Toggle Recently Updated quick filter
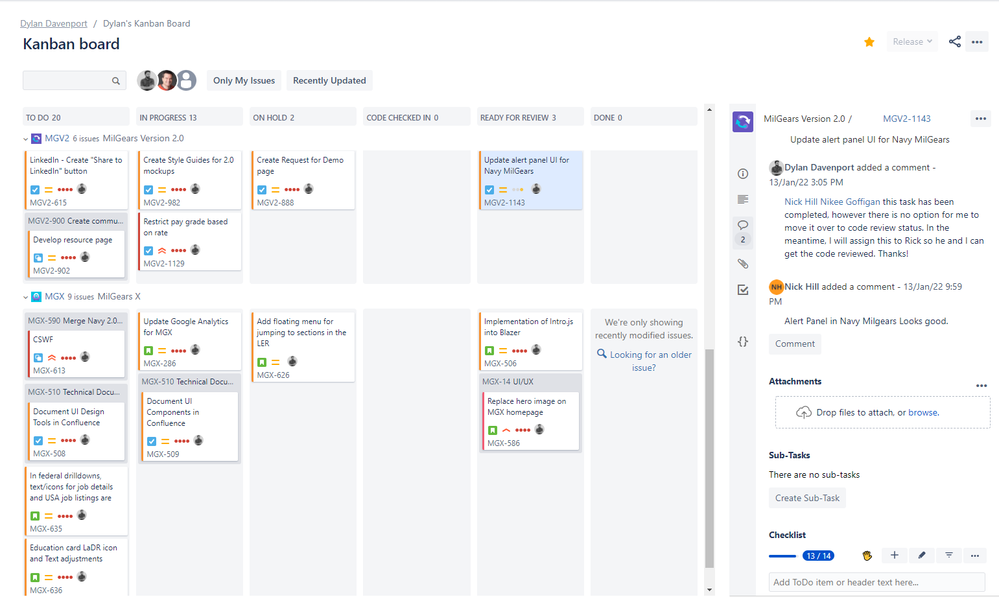The height and width of the screenshot is (597, 999). click(x=329, y=80)
